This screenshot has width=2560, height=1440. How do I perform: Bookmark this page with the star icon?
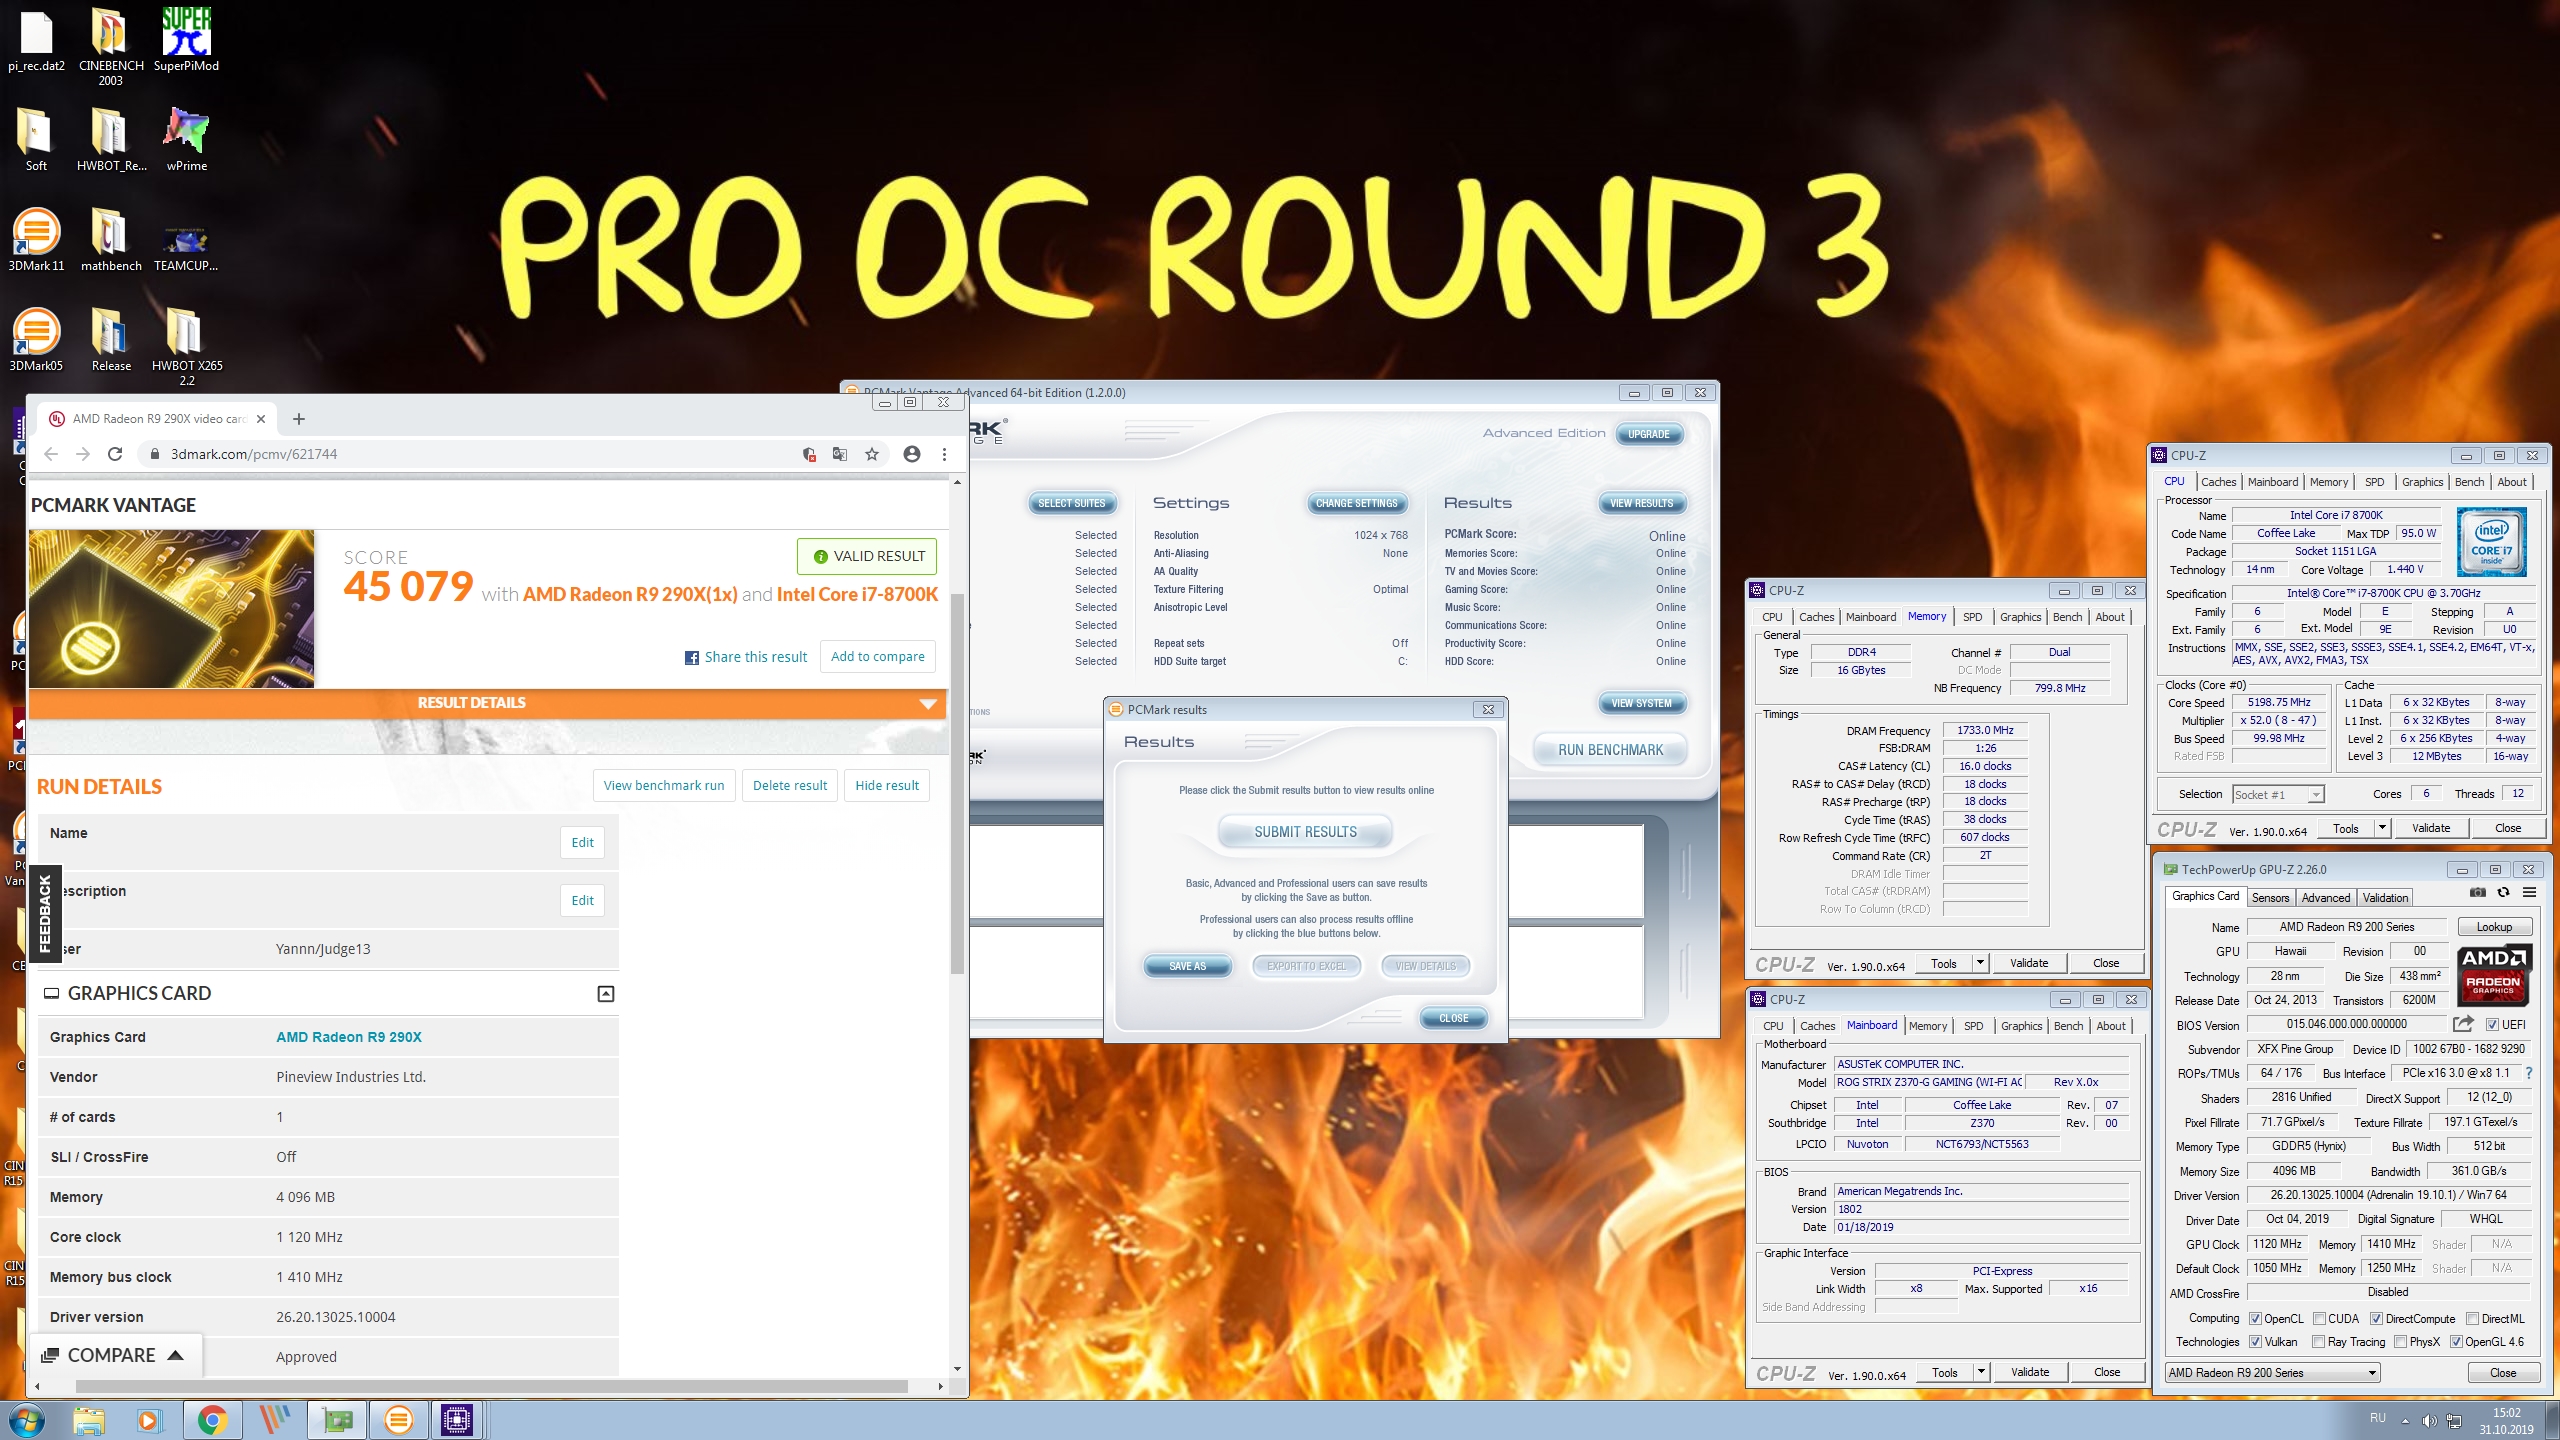(872, 454)
